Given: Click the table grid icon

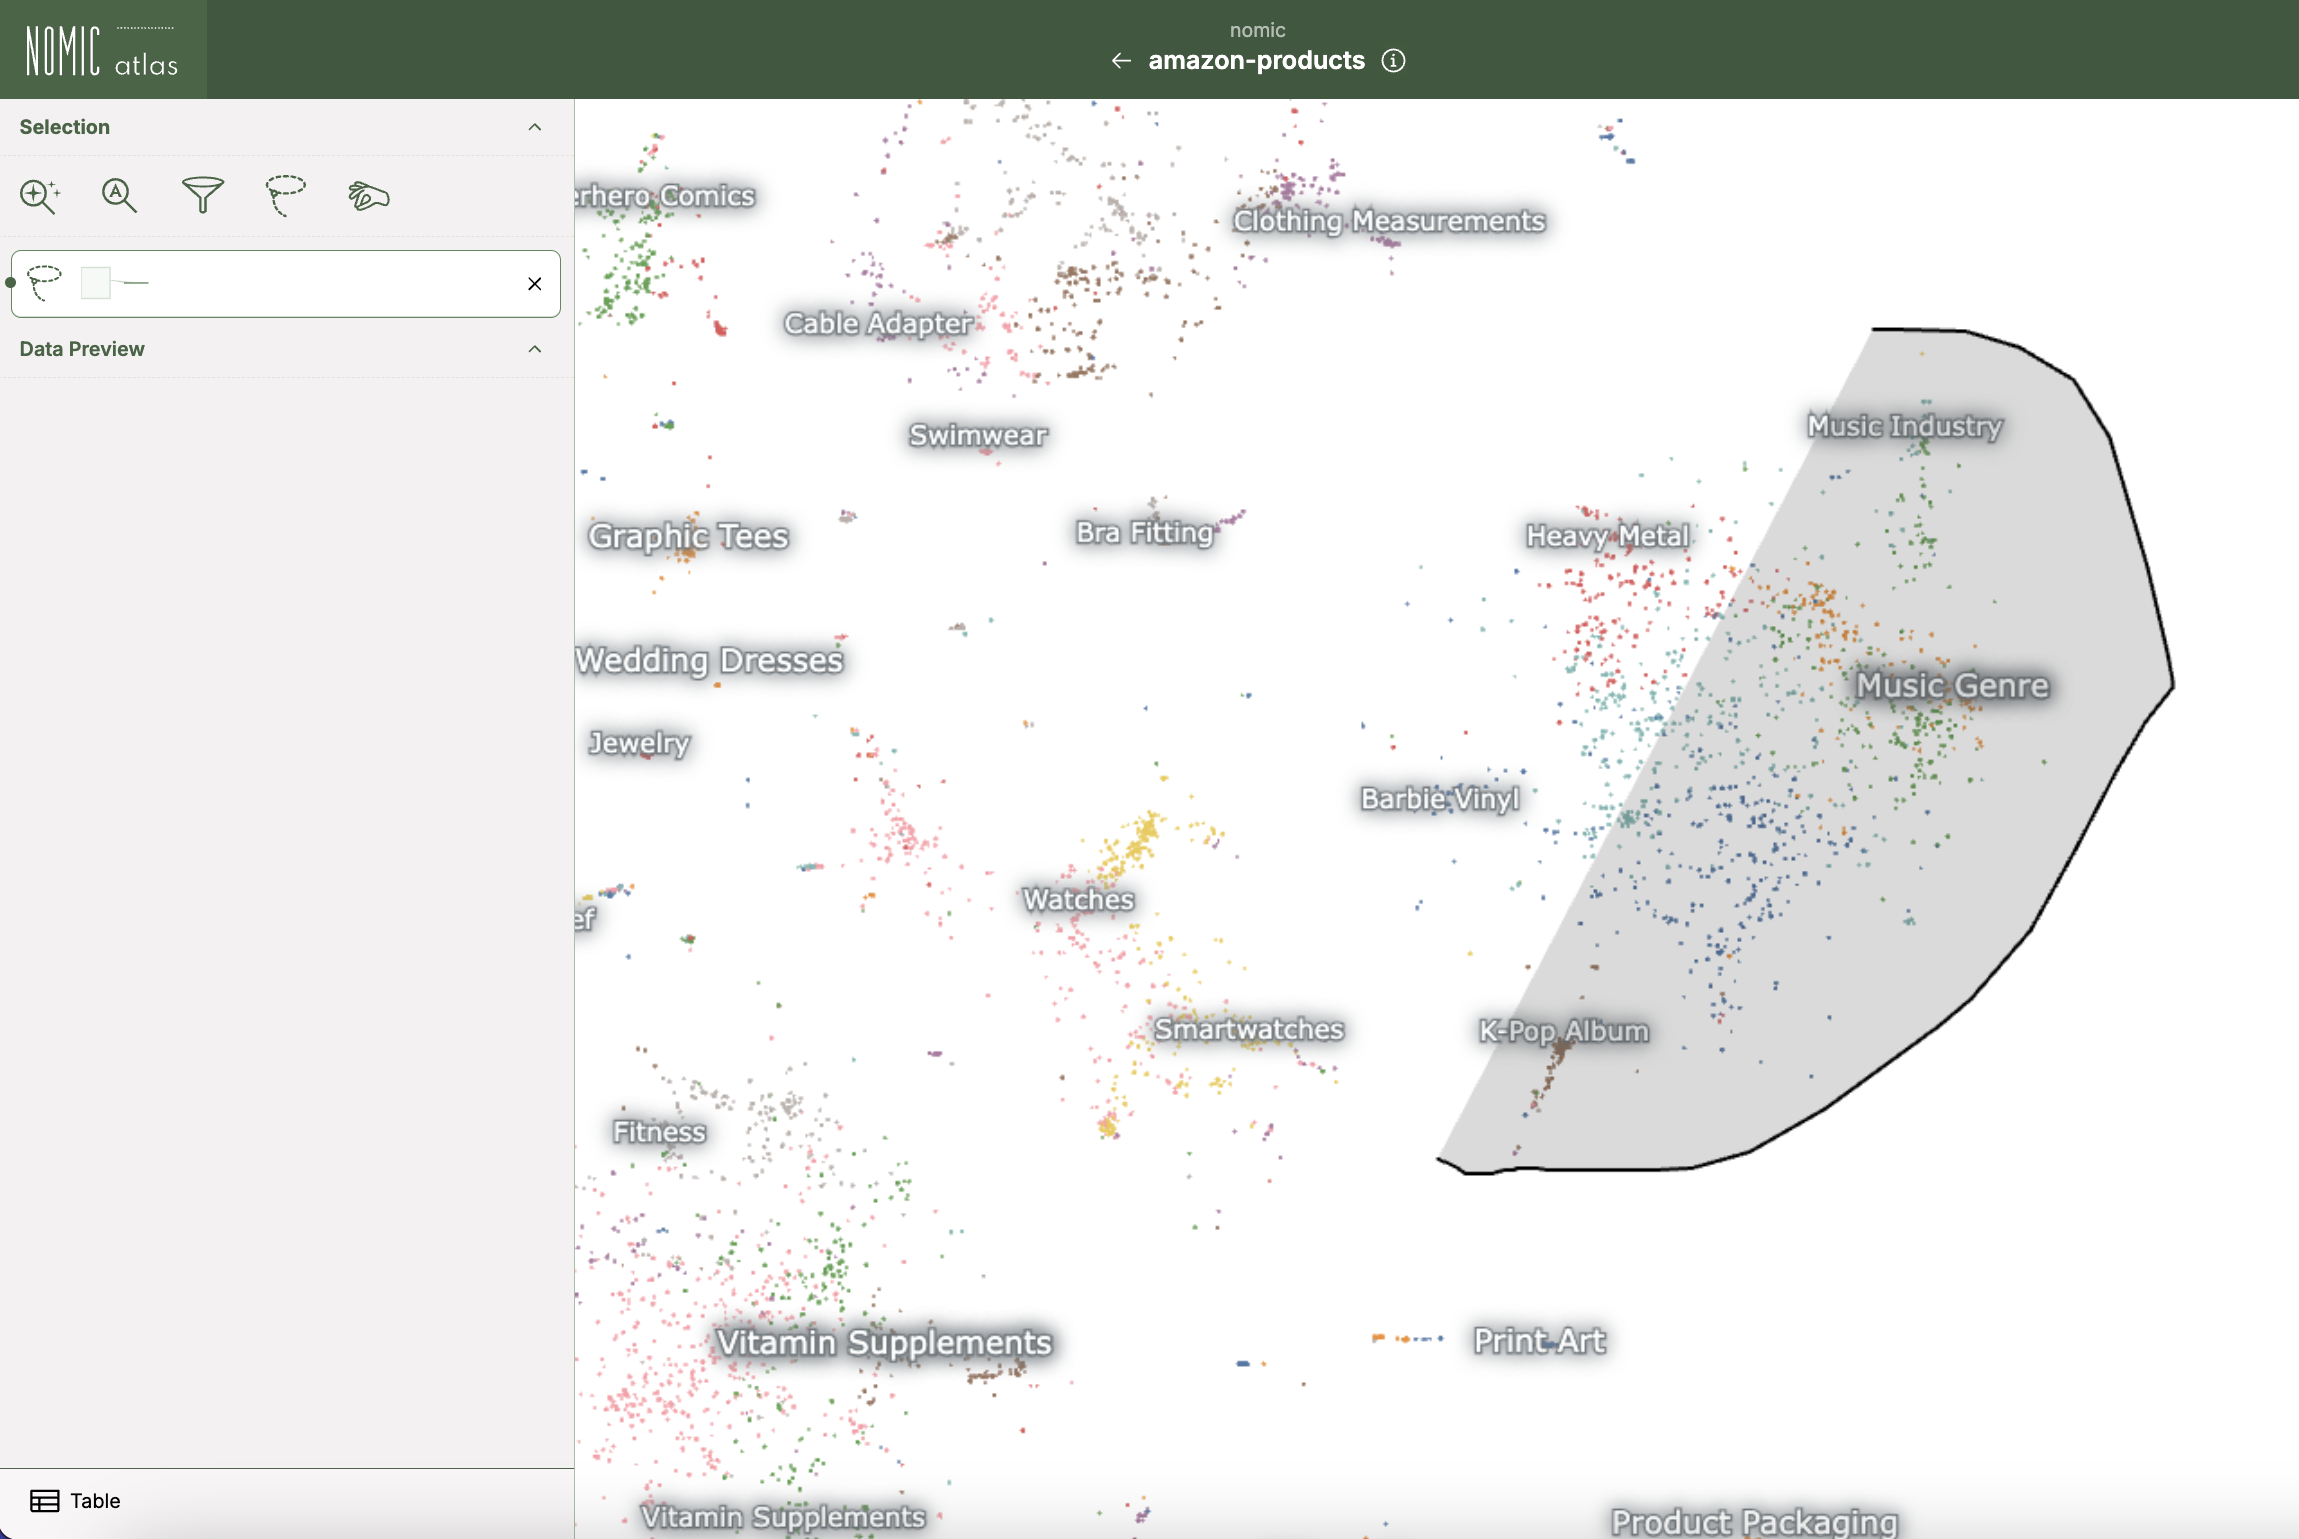Looking at the screenshot, I should pyautogui.click(x=44, y=1500).
